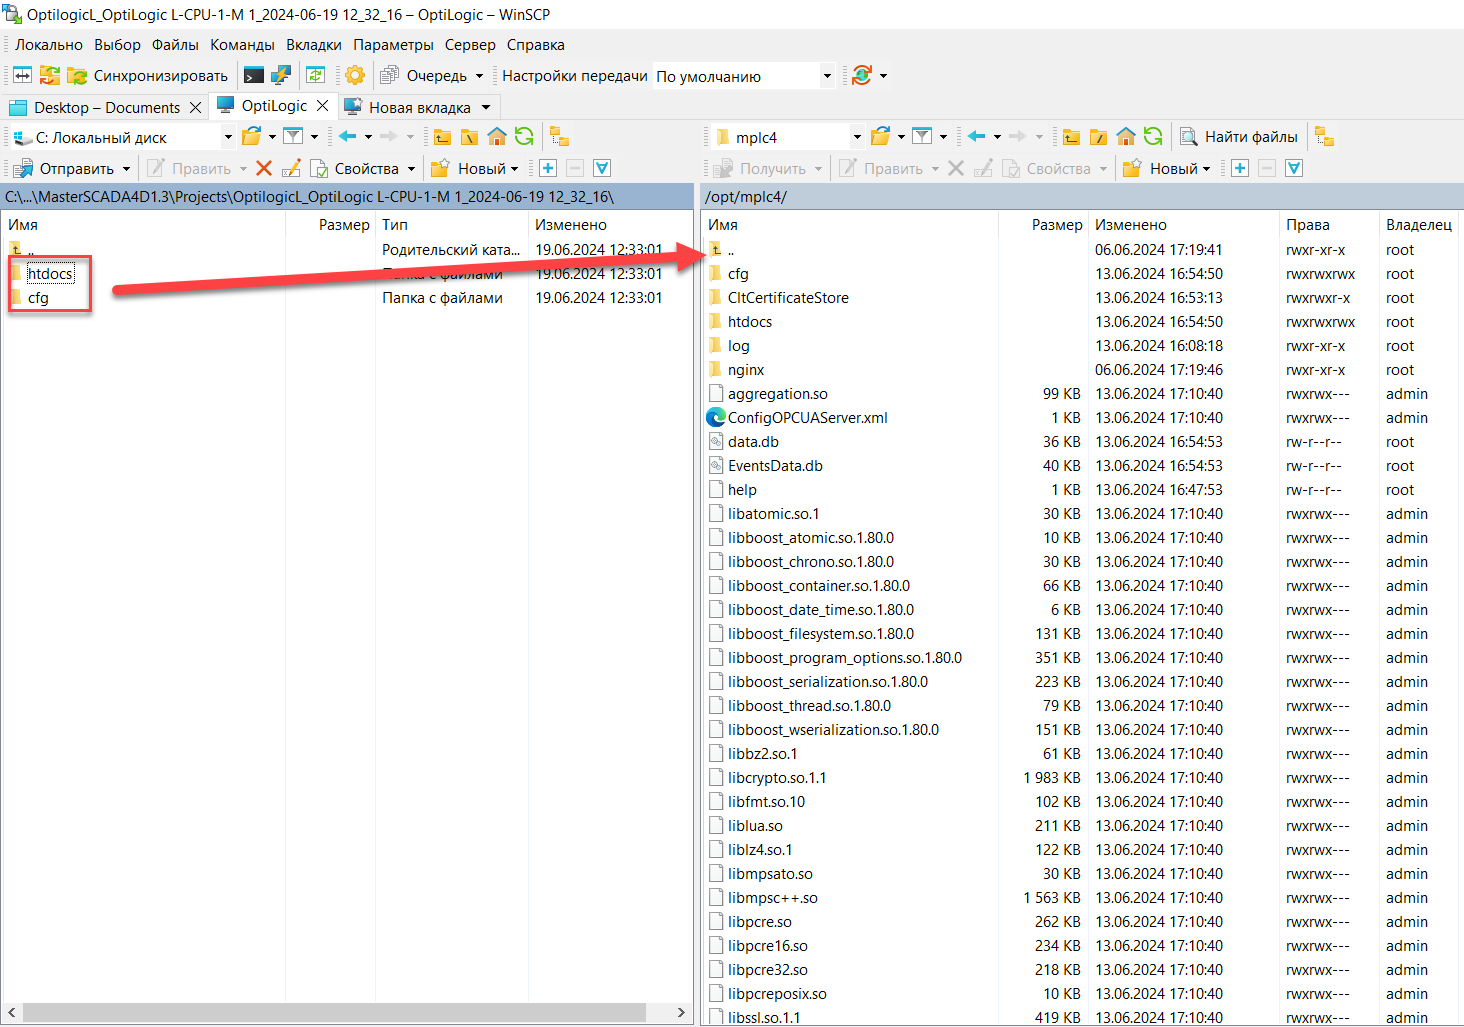The height and width of the screenshot is (1027, 1464).
Task: Go to remote root directory icon
Action: click(x=1098, y=136)
